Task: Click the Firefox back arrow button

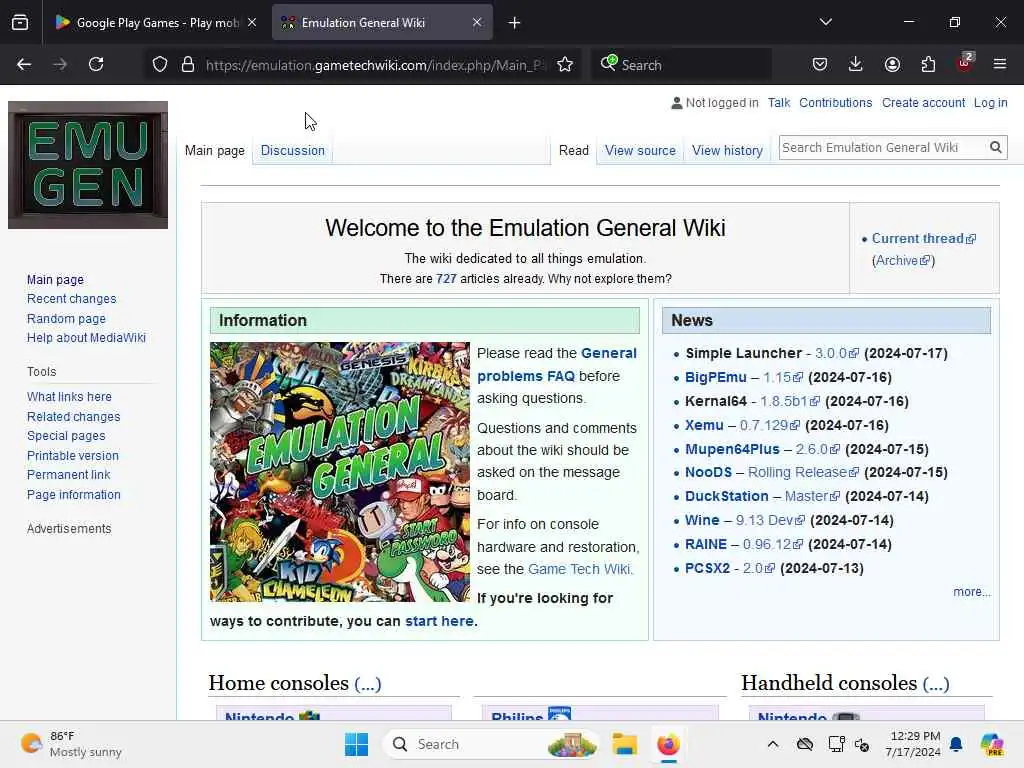Action: pyautogui.click(x=24, y=64)
